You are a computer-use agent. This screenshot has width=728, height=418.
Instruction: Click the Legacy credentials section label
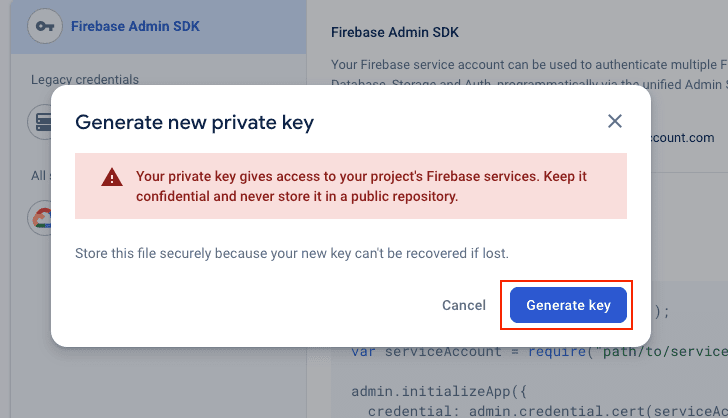[x=85, y=79]
